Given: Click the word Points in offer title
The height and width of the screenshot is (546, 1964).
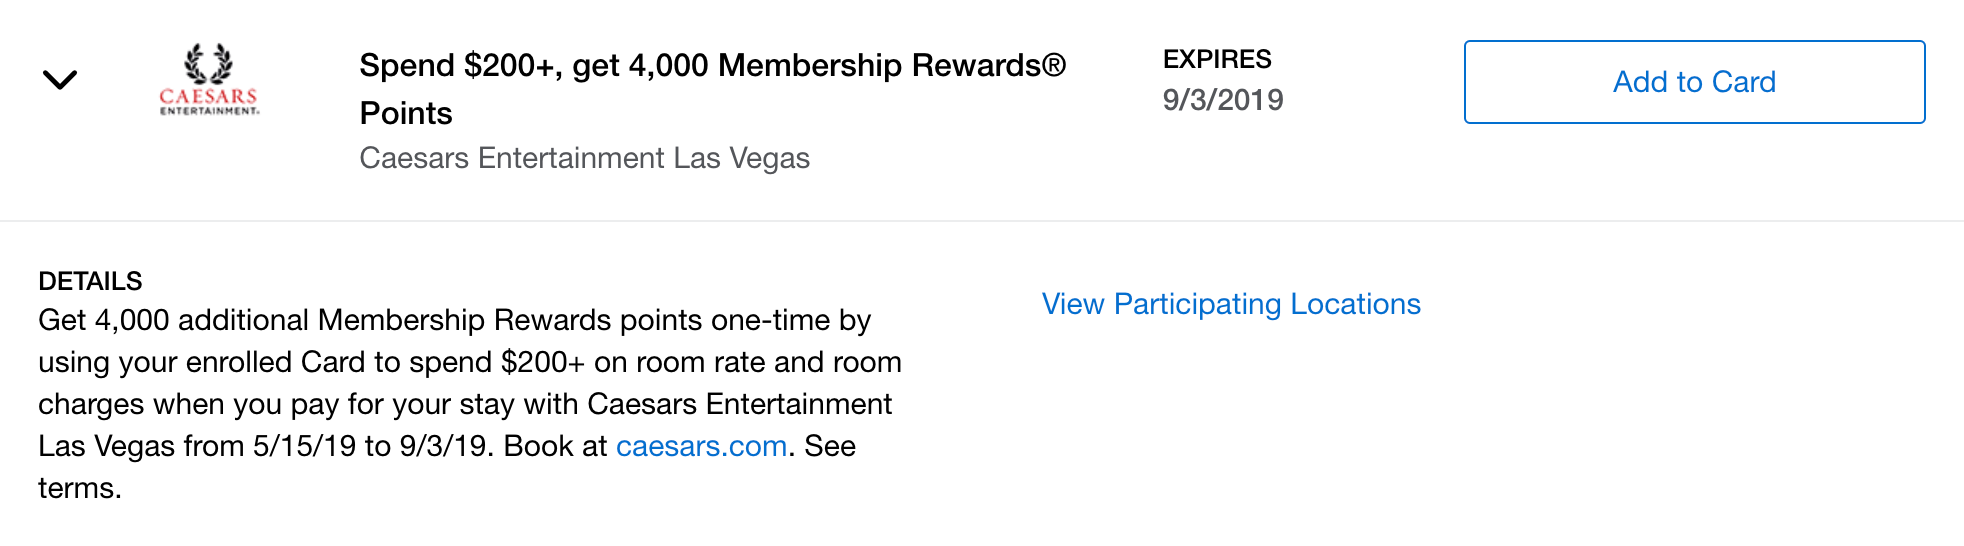Looking at the screenshot, I should point(406,113).
